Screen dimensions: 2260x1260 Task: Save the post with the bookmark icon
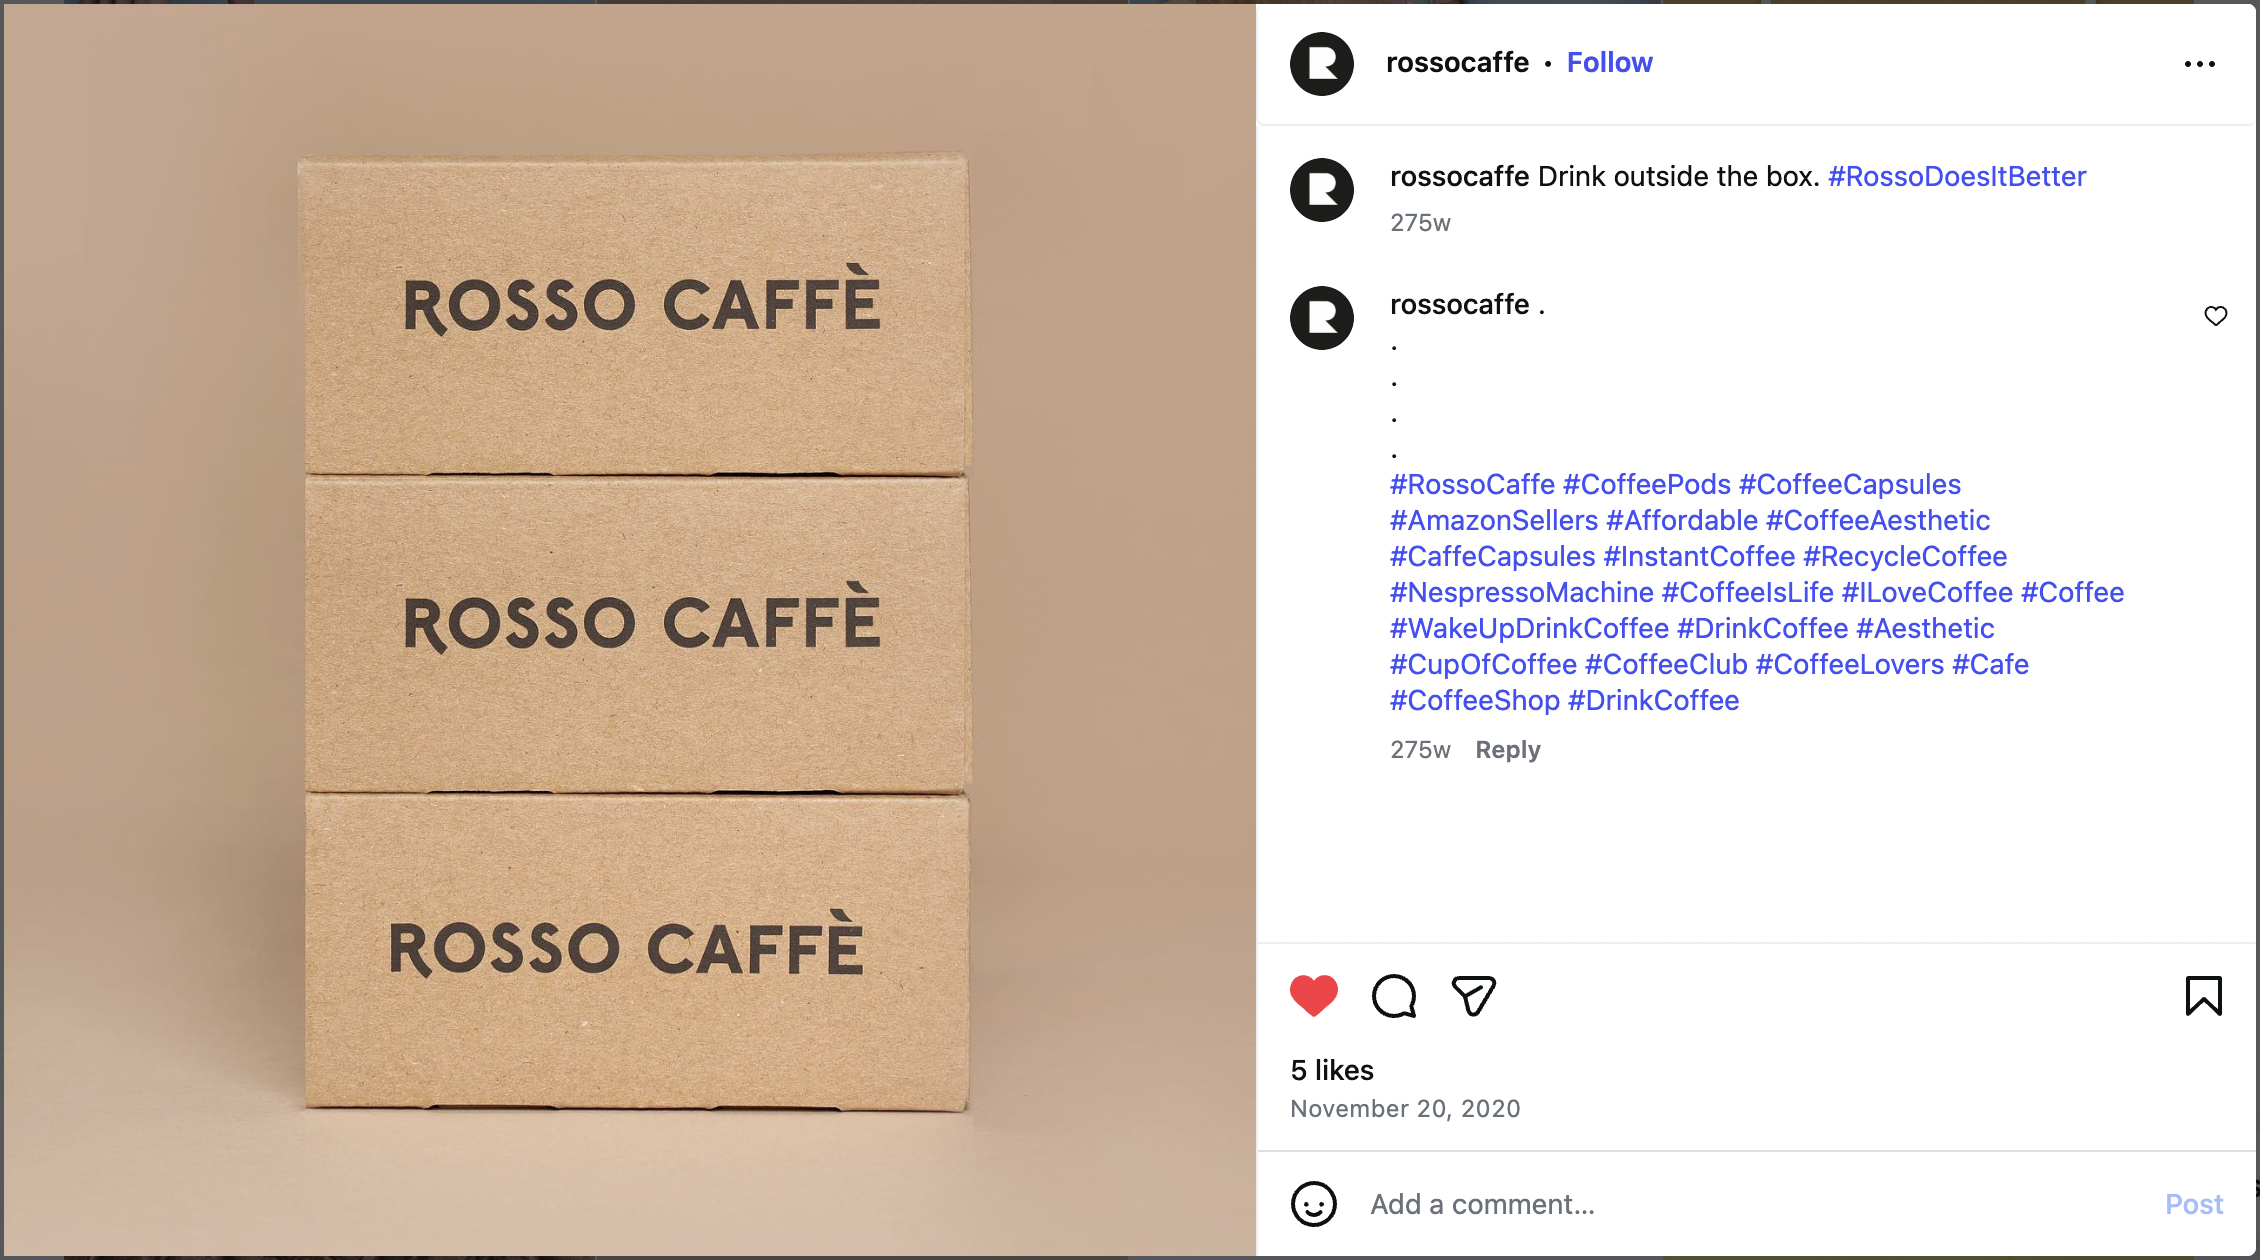click(x=2203, y=996)
